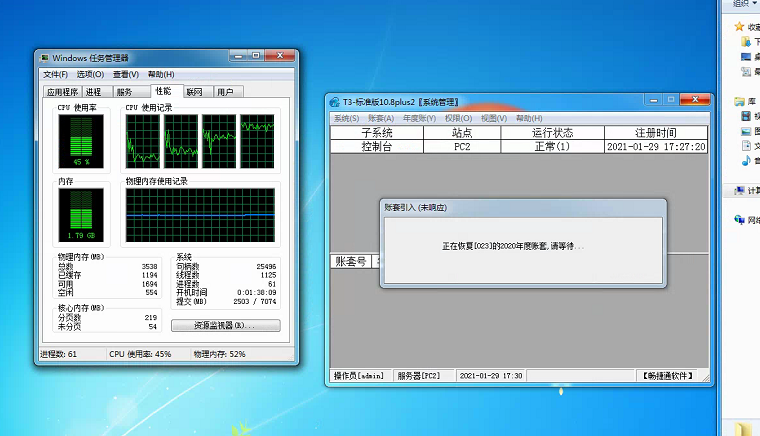Viewport: 760px width, 436px height.
Task: Click the 账套号 column header
Action: point(351,262)
